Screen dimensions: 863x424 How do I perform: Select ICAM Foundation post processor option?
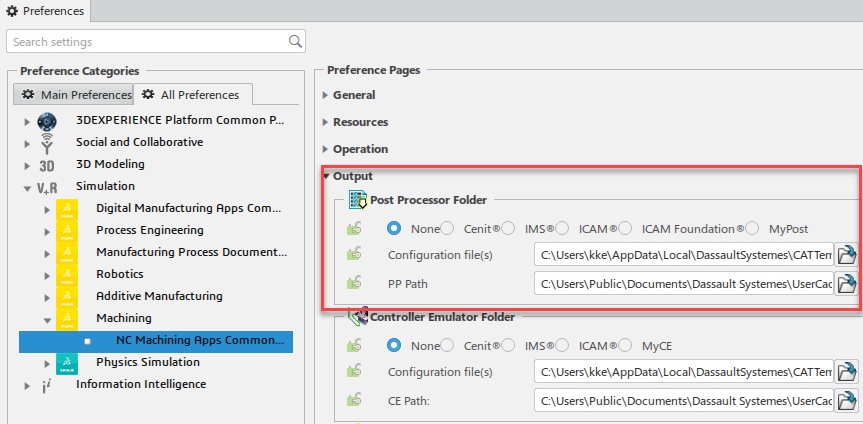pyautogui.click(x=625, y=229)
